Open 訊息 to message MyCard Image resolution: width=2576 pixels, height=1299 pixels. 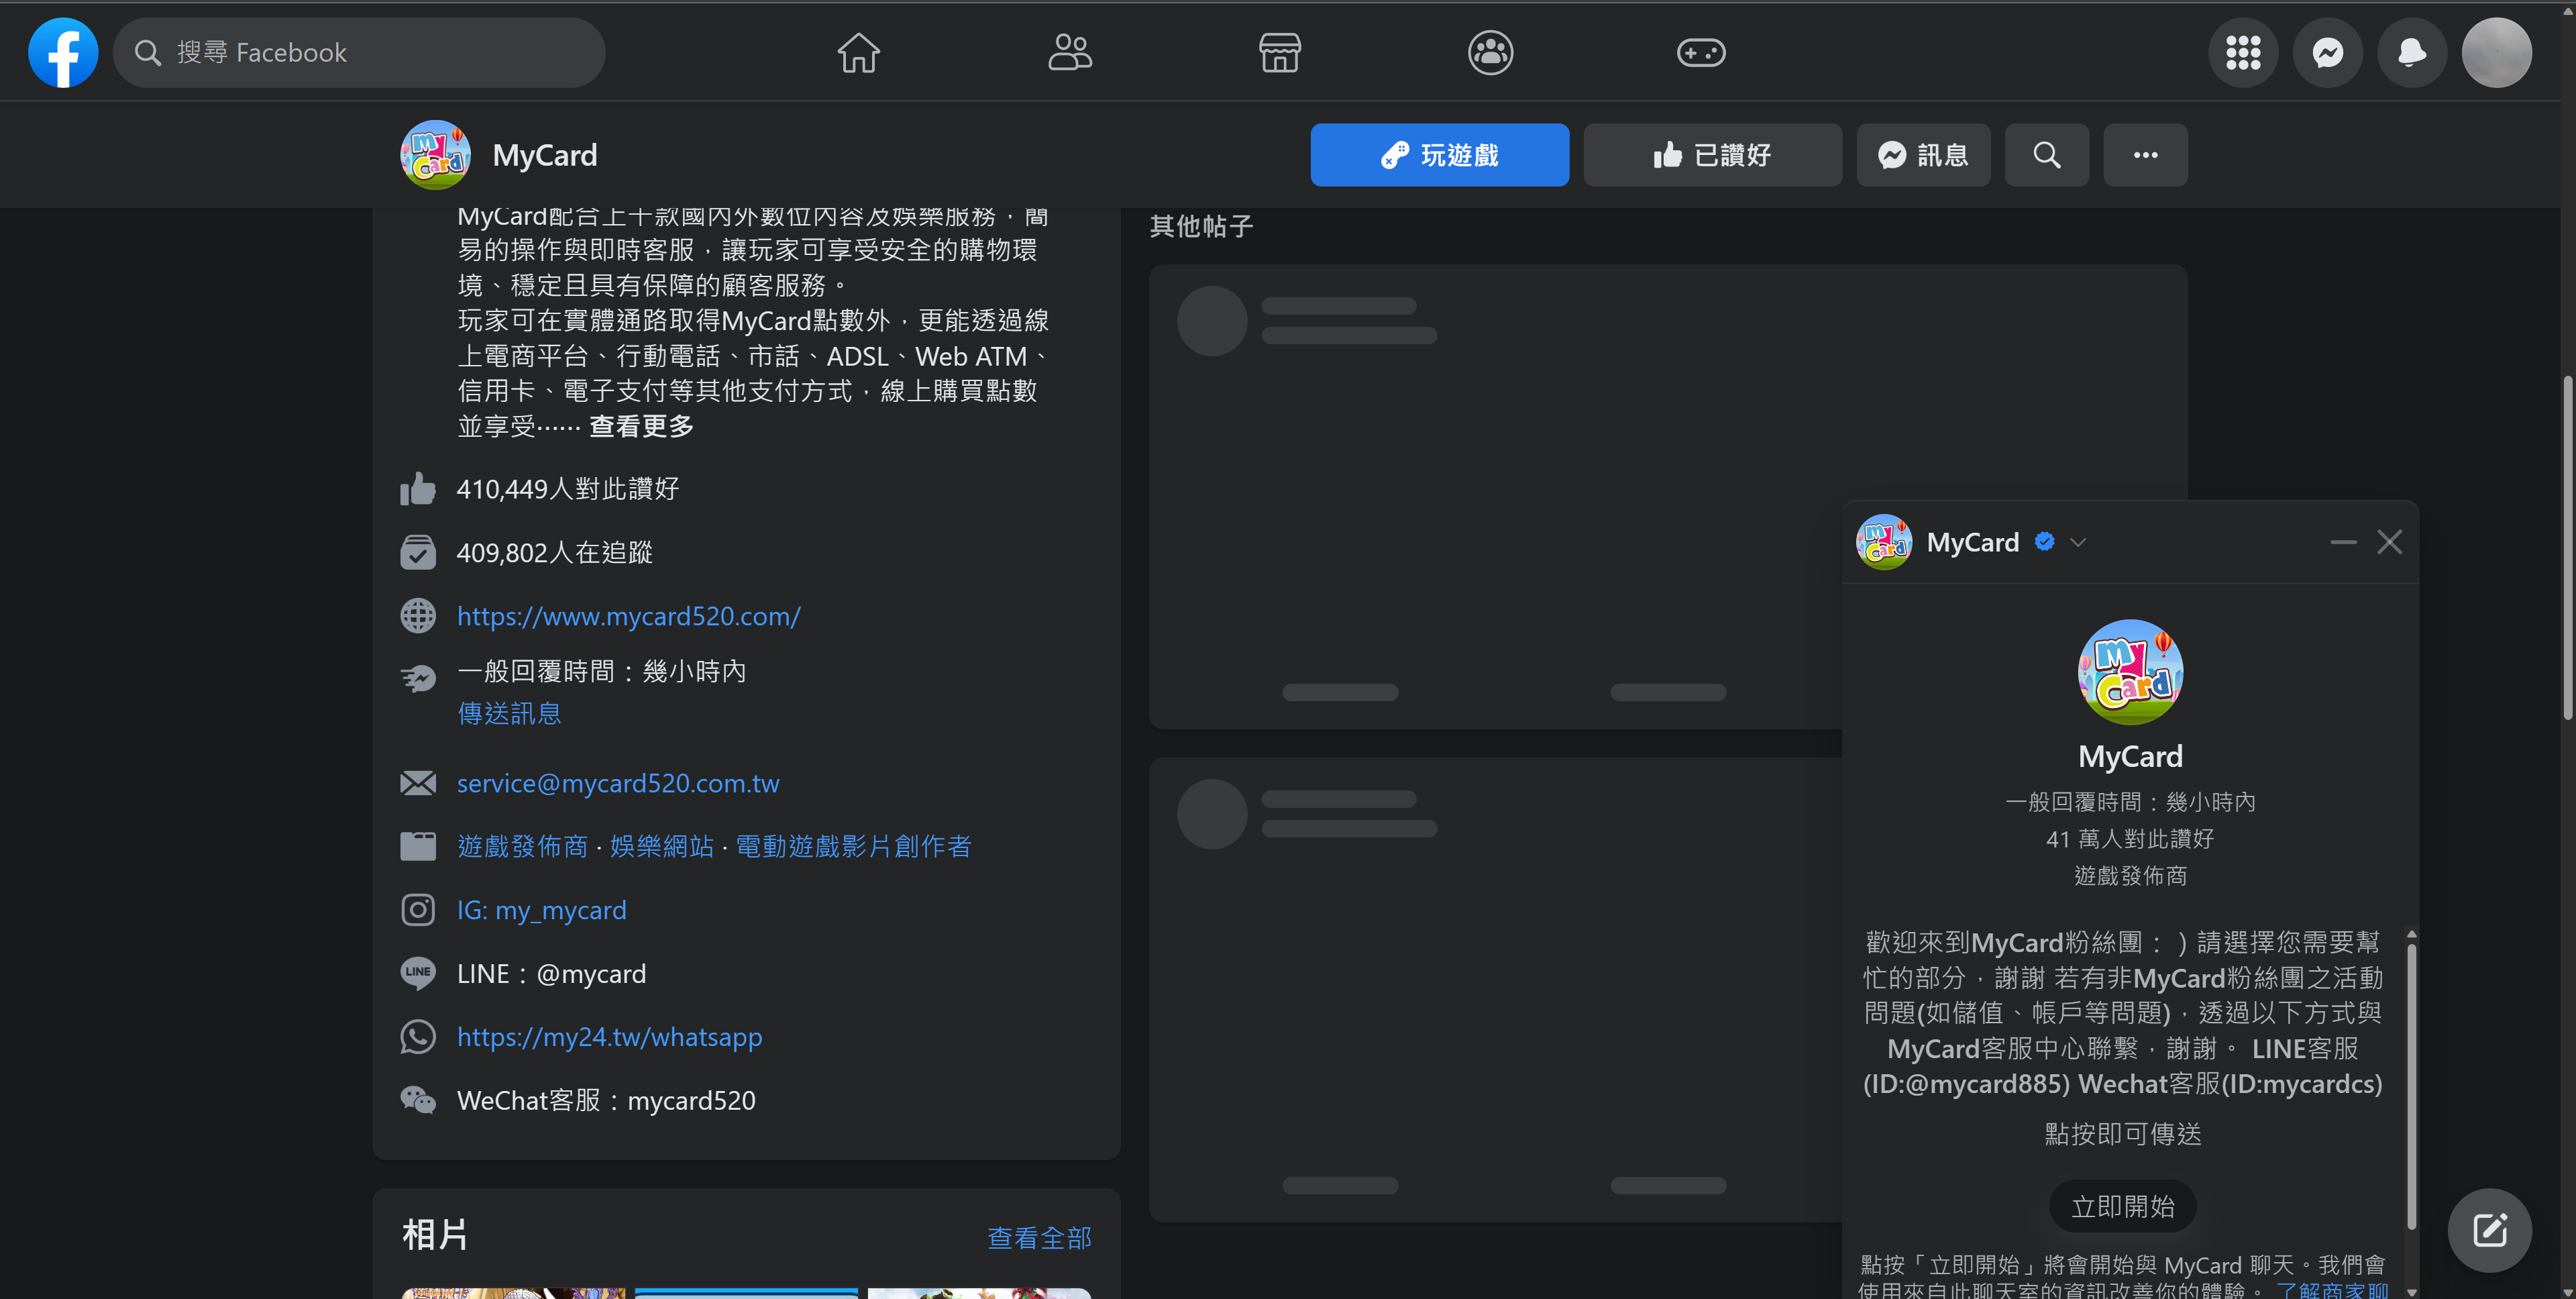(x=1922, y=155)
